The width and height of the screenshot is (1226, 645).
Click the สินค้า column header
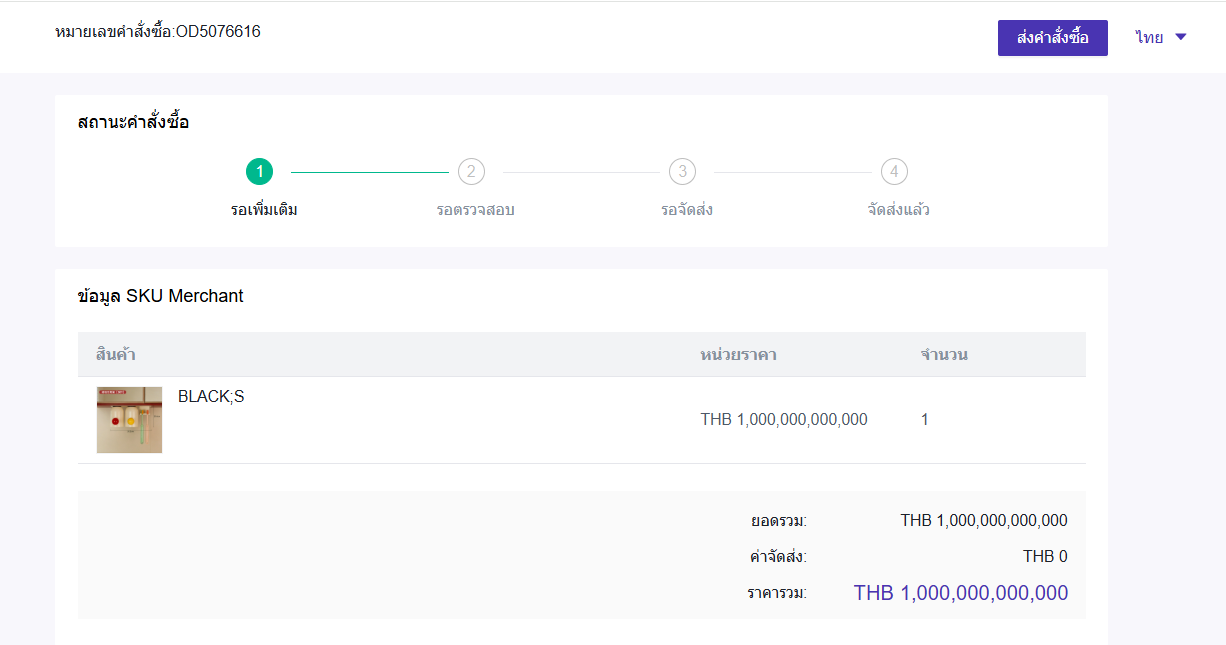[x=116, y=355]
